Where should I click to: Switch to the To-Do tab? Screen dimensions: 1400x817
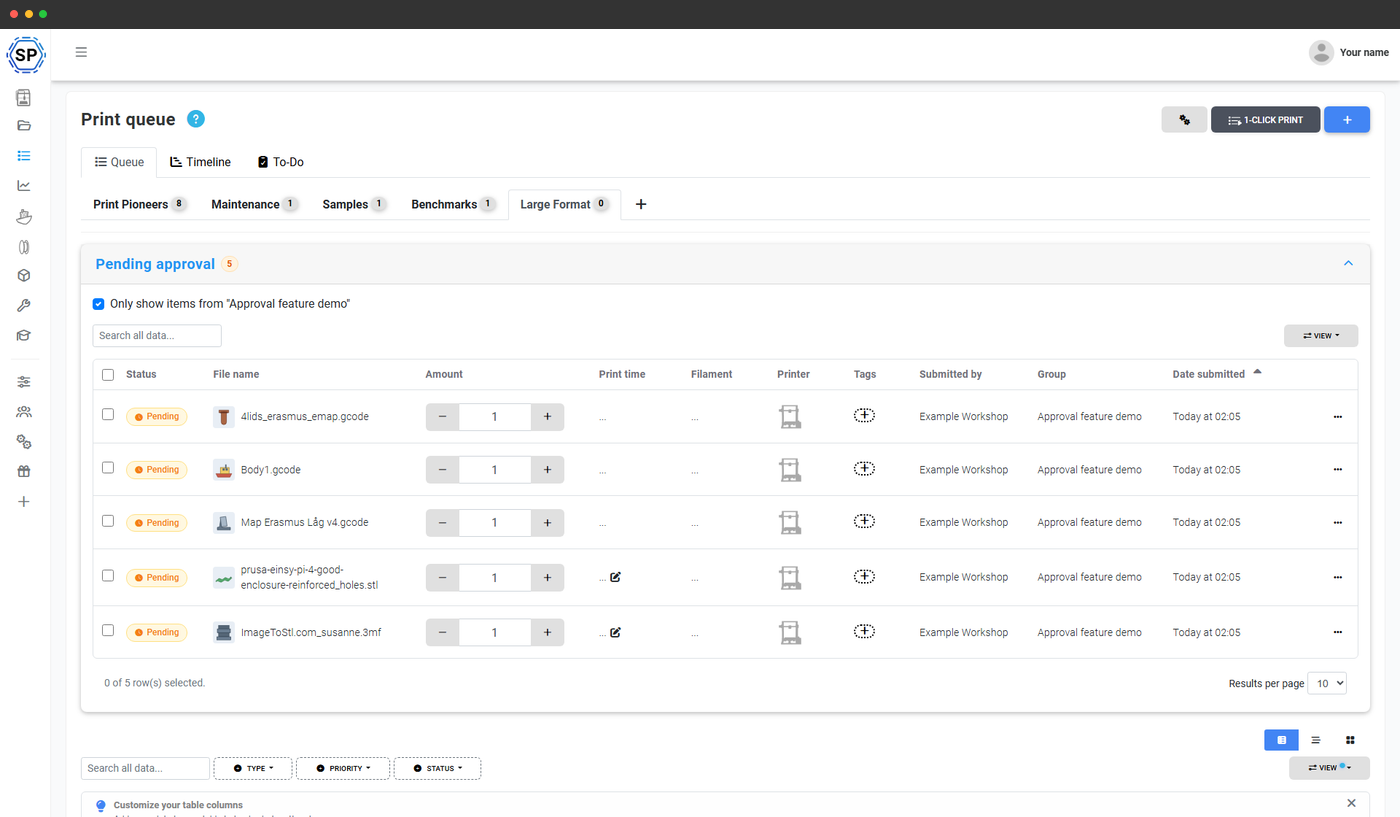281,162
